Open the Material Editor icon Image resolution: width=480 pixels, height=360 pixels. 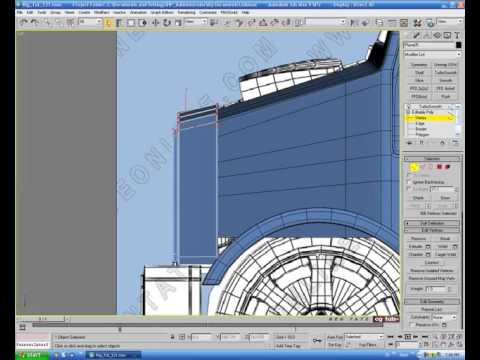pyautogui.click(x=417, y=23)
